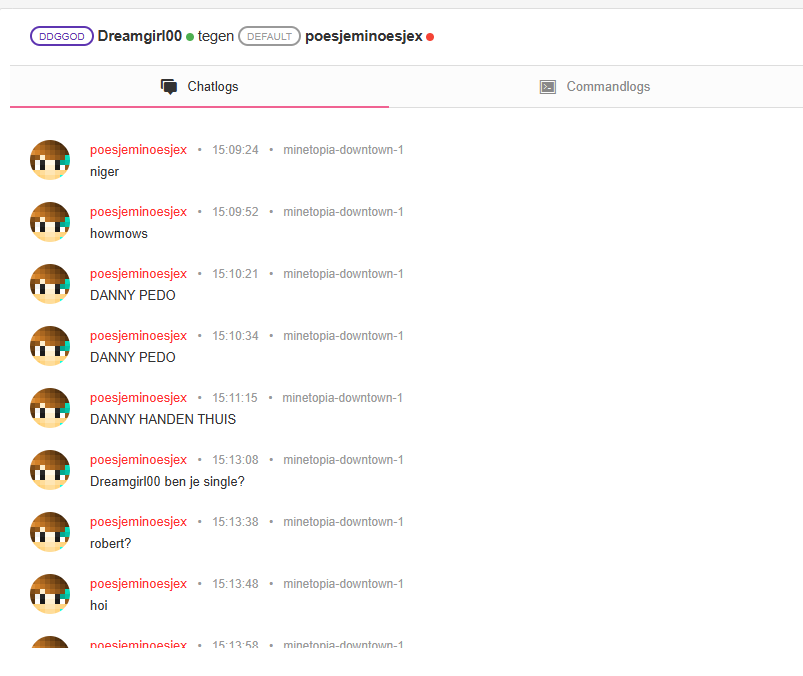Open poesjeminoesjex profile in the header
The height and width of the screenshot is (676, 803).
pos(363,36)
